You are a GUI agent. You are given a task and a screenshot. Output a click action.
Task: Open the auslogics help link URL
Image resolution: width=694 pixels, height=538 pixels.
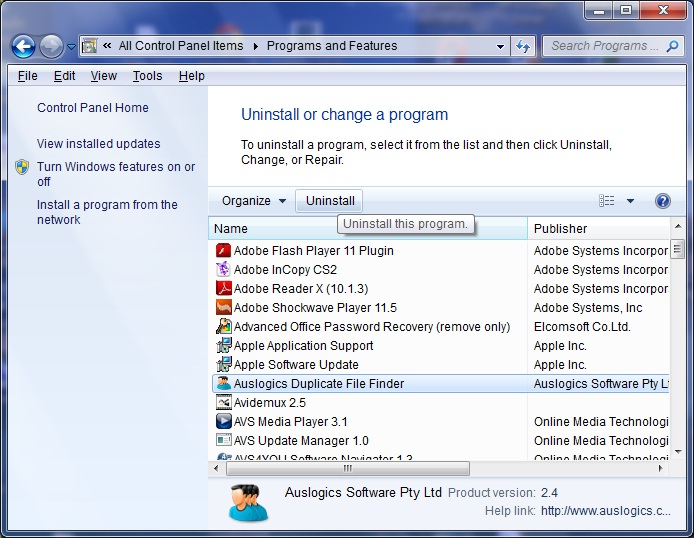(605, 511)
